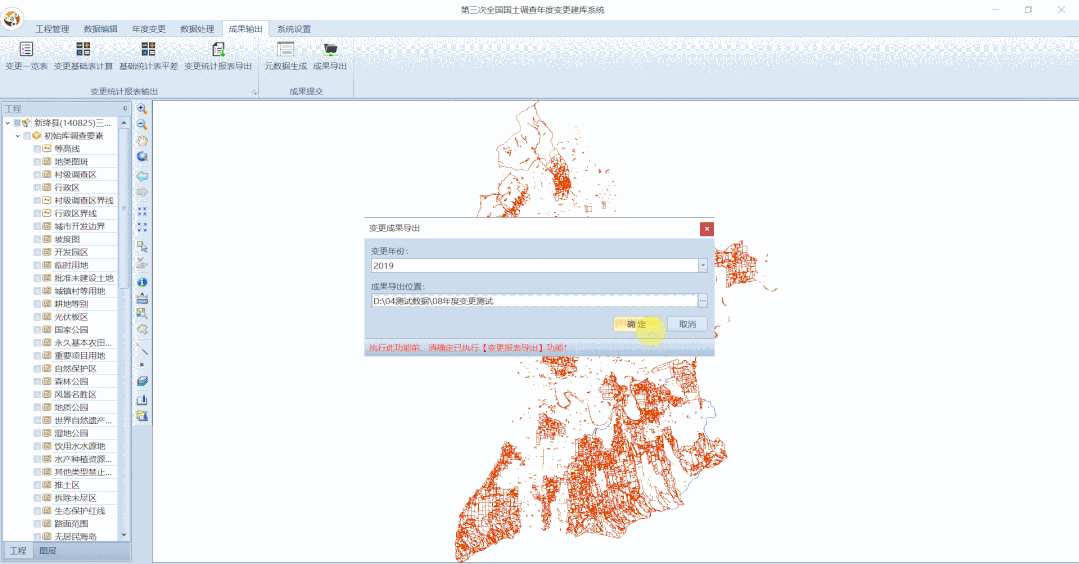The width and height of the screenshot is (1079, 564).
Task: Activate the pan hand tool
Action: click(142, 141)
